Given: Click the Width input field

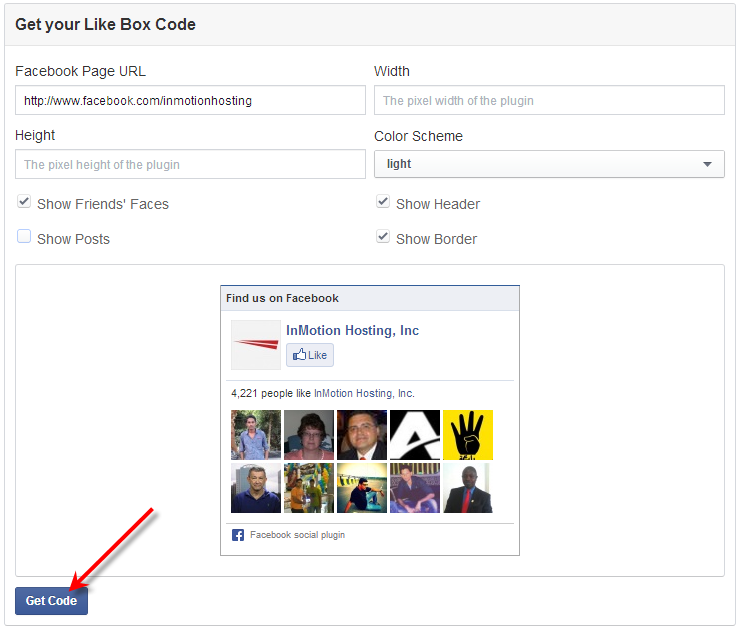Looking at the screenshot, I should (x=549, y=100).
